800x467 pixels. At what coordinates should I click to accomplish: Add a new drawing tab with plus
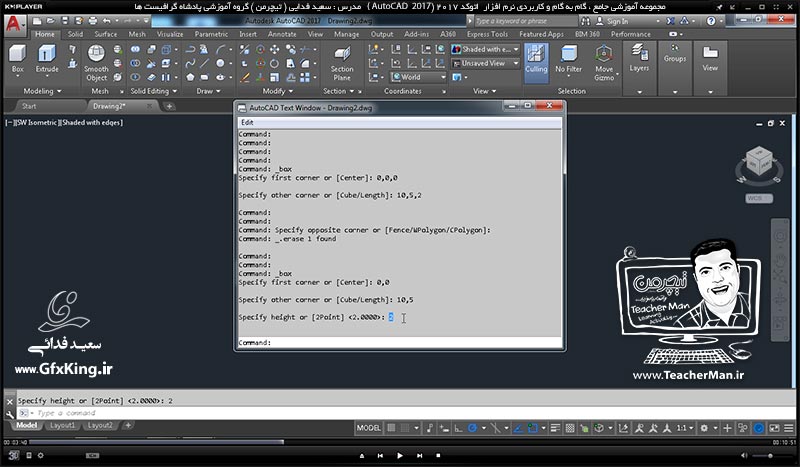[x=169, y=106]
